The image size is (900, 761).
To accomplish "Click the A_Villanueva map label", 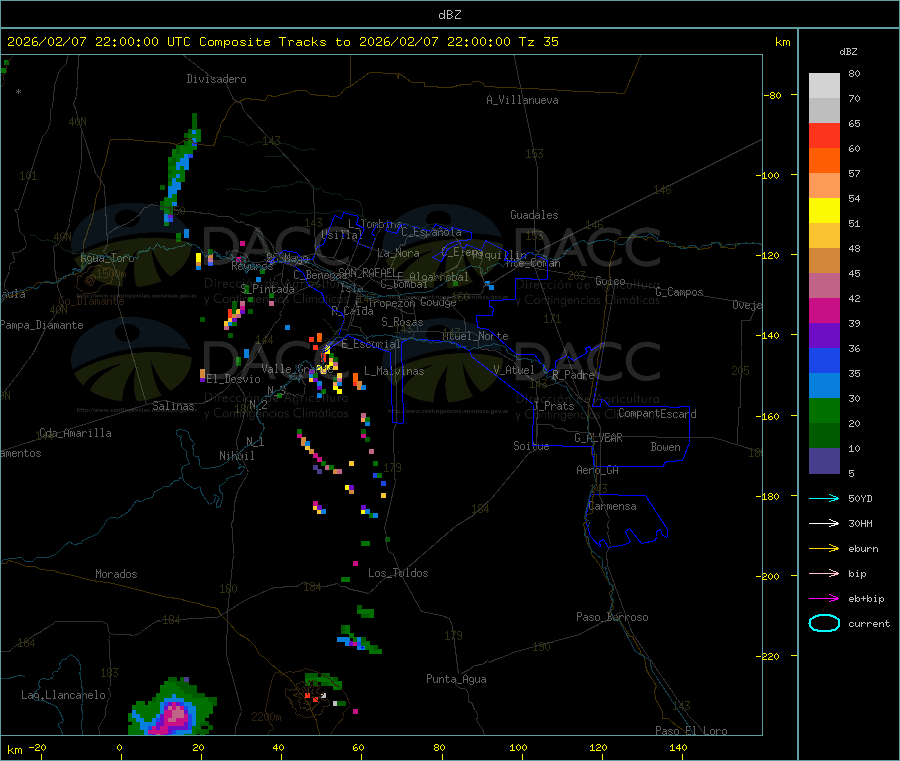I will (522, 100).
